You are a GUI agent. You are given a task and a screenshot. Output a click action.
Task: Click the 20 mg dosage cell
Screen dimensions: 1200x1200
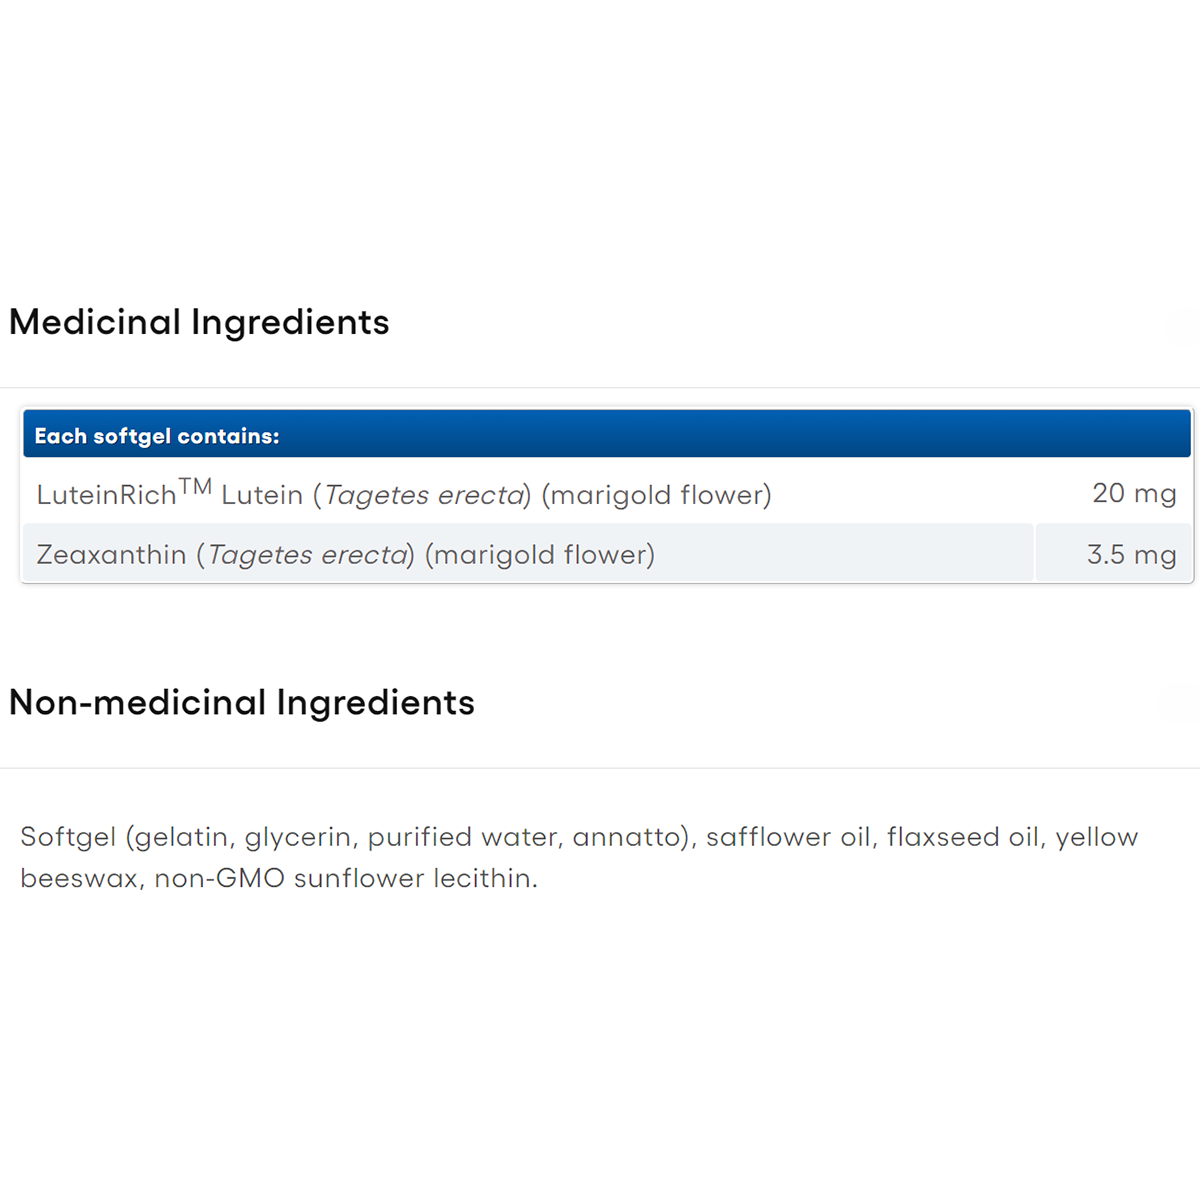click(1133, 493)
